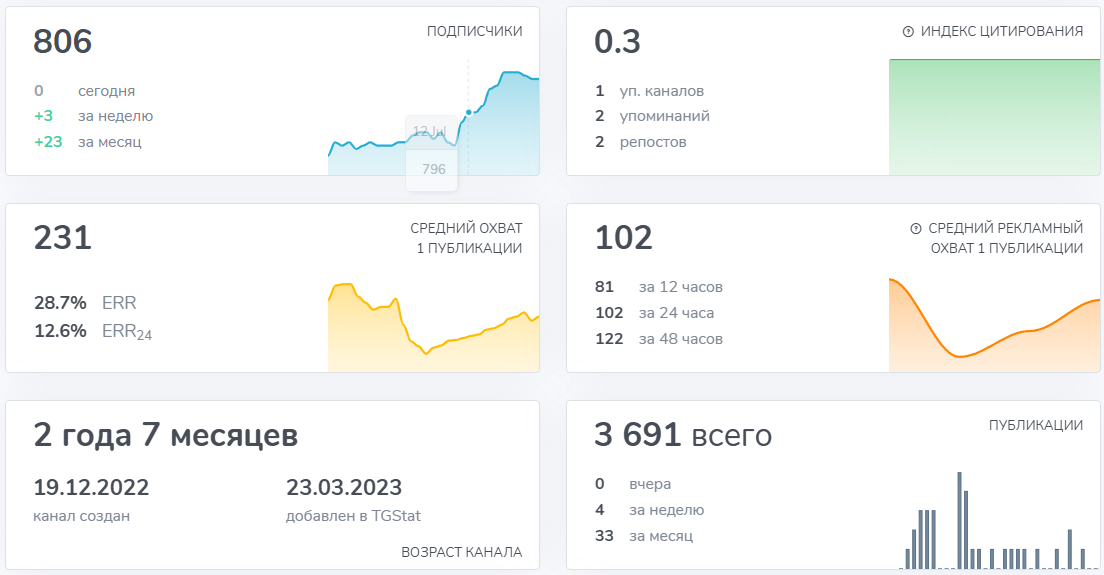Viewport: 1104px width, 575px height.
Task: Click the 2 упоминаний row
Action: [x=652, y=116]
